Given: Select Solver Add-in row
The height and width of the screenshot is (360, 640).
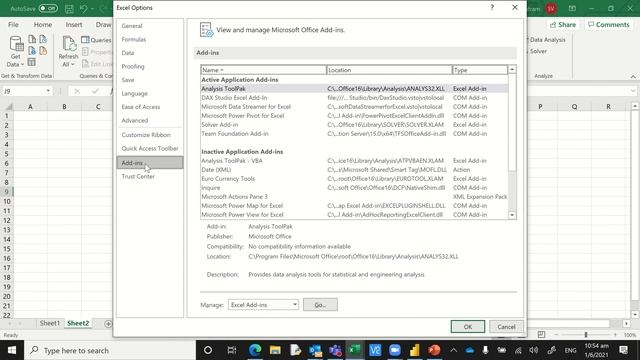Looking at the screenshot, I should point(354,124).
